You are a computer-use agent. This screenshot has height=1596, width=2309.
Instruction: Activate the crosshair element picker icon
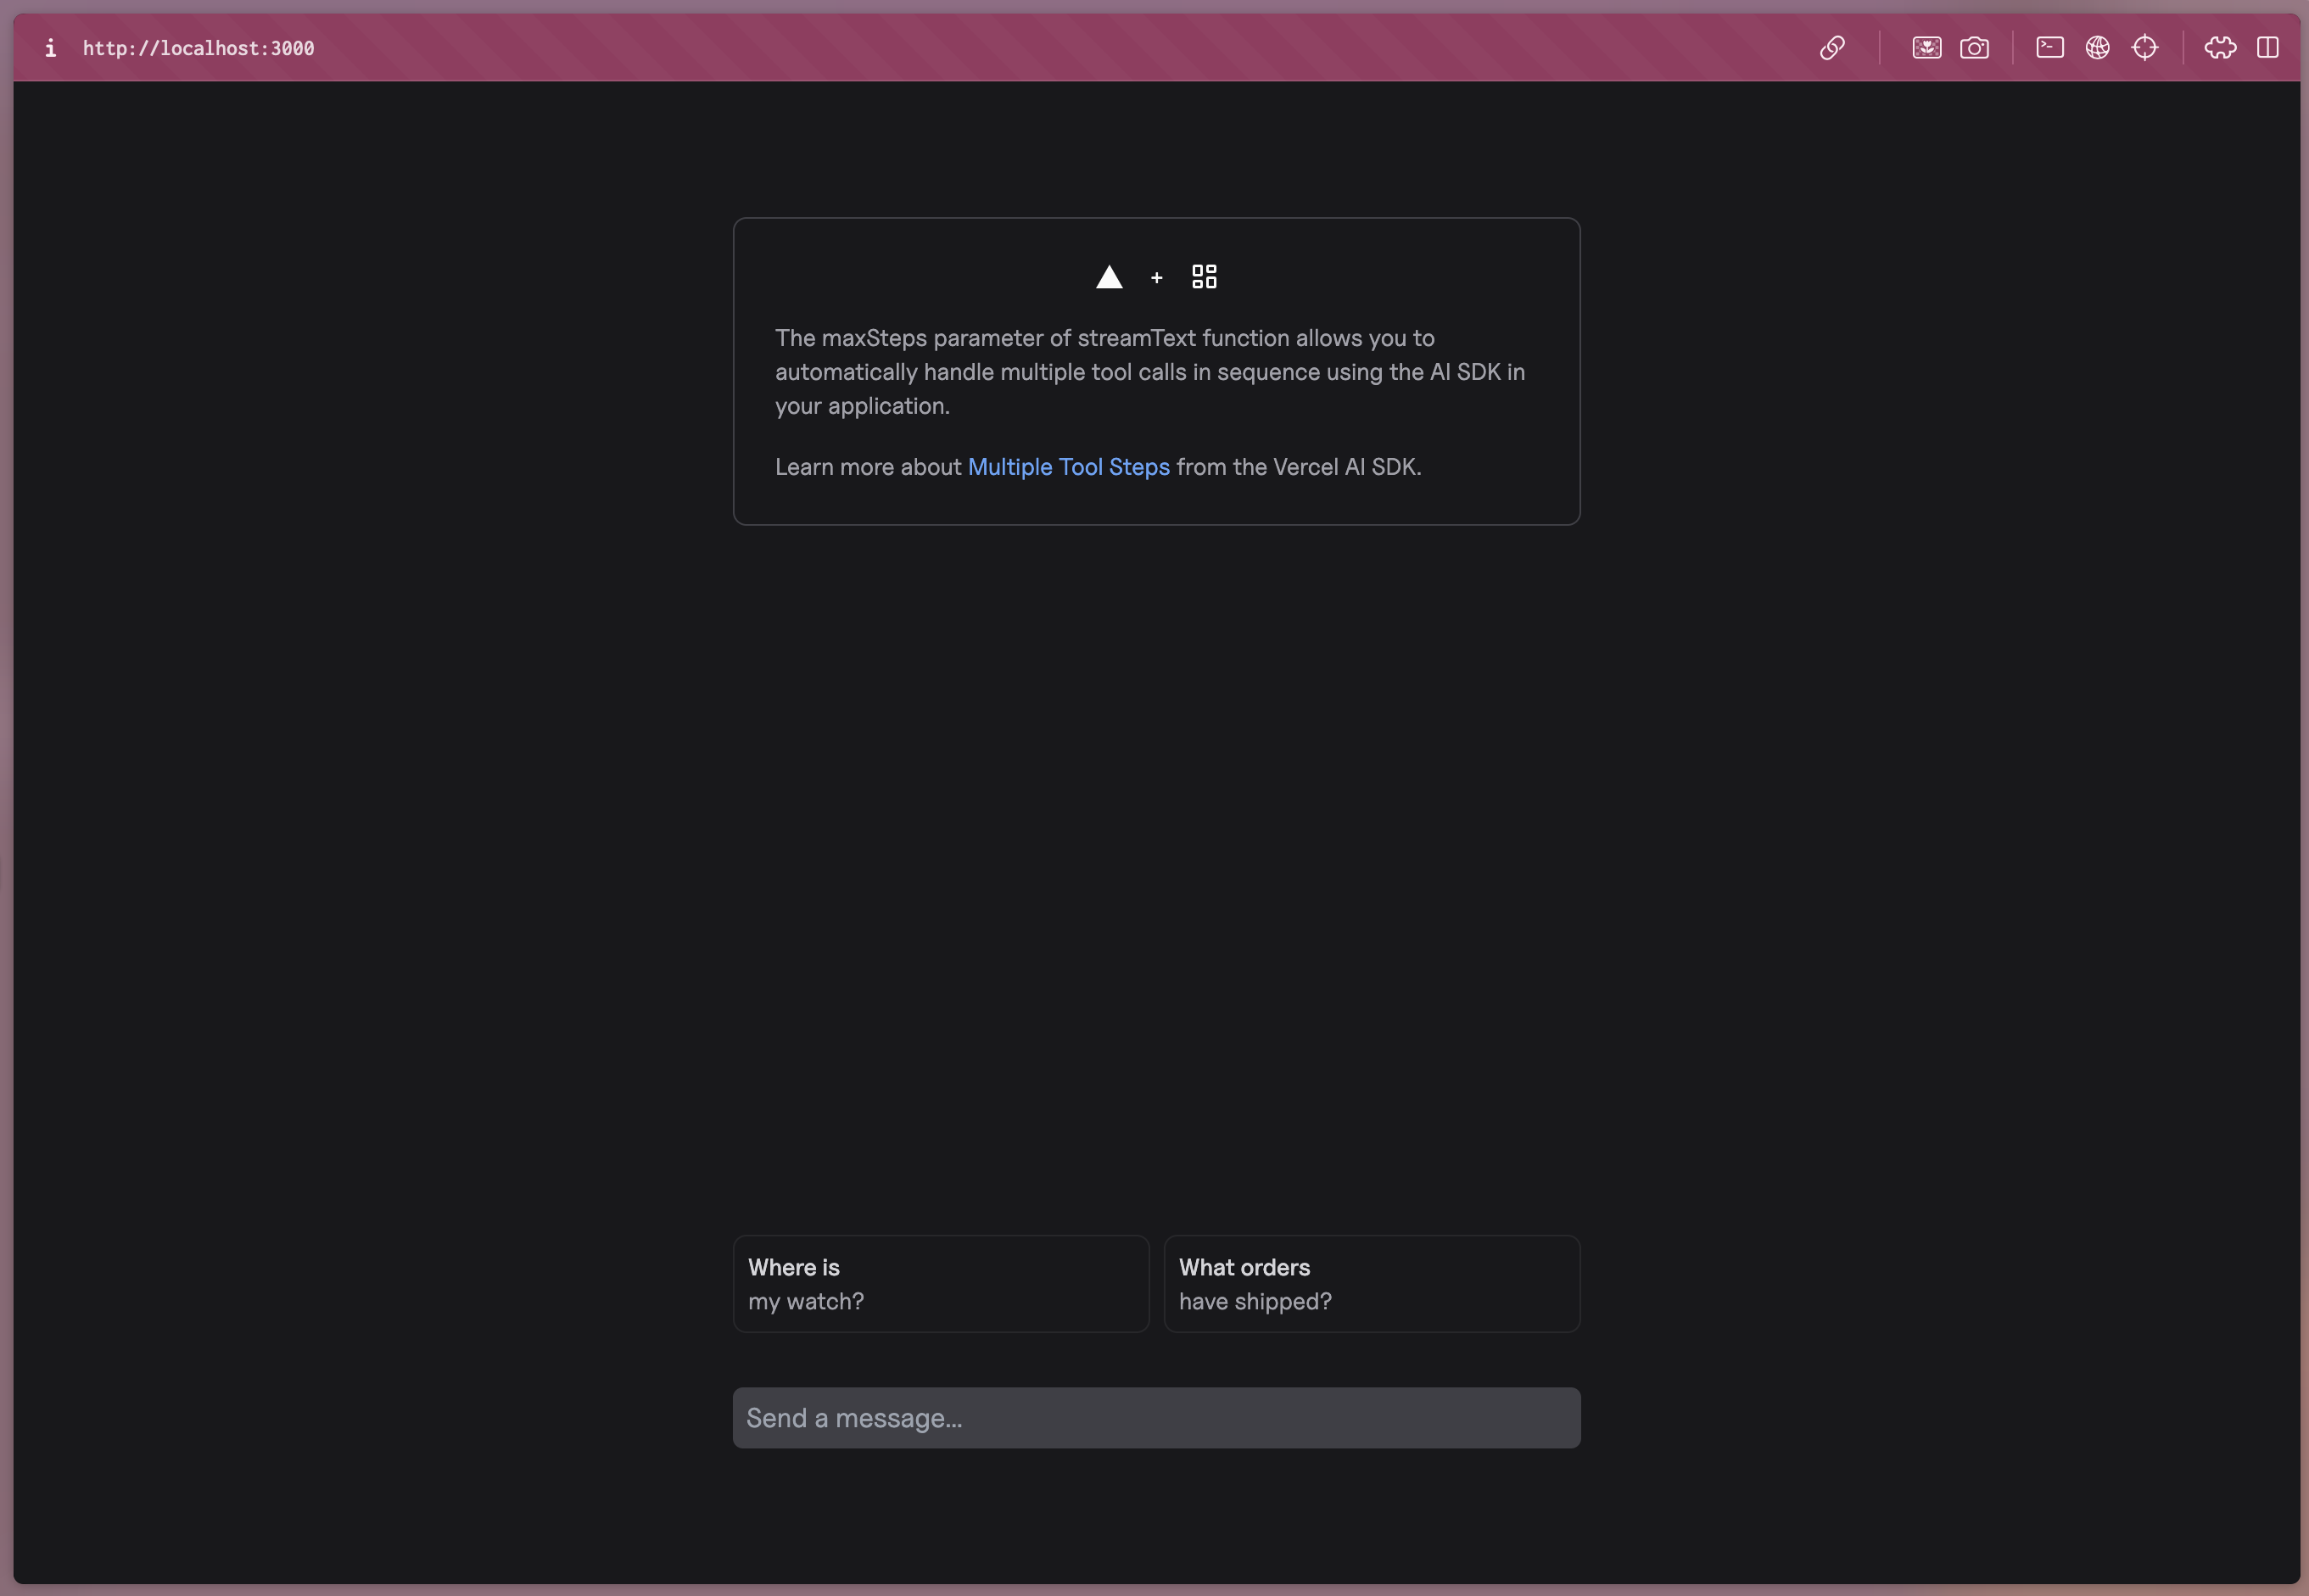2146,47
